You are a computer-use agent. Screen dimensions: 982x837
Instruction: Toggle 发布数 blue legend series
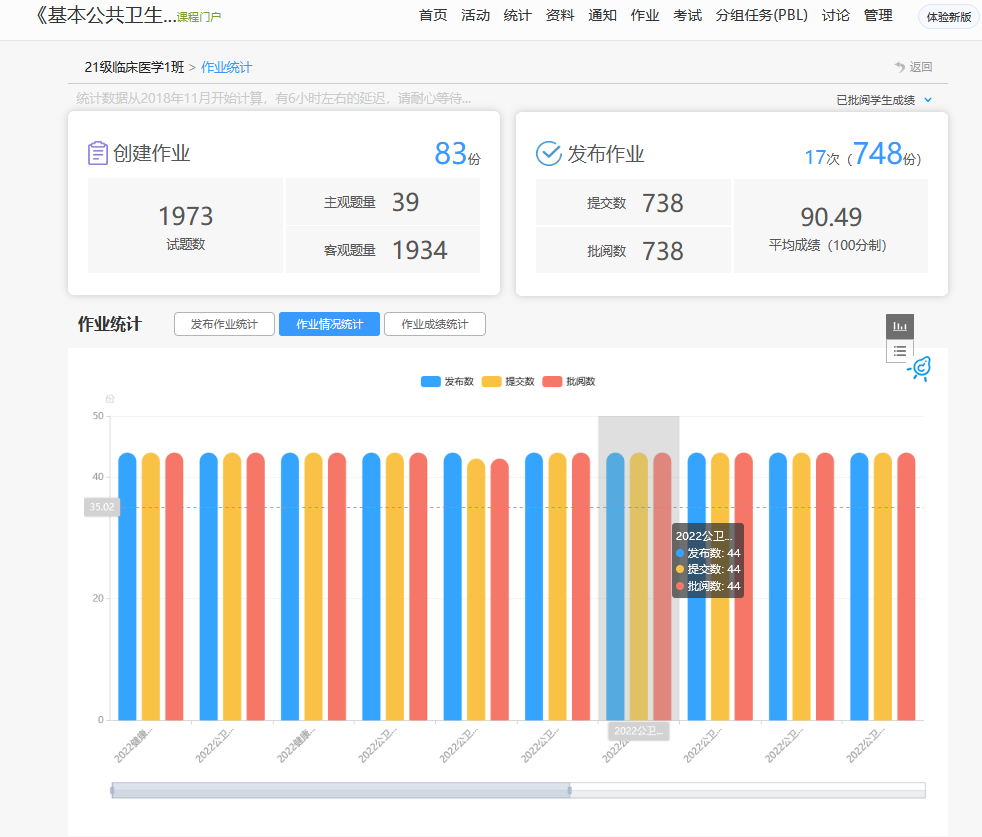447,381
